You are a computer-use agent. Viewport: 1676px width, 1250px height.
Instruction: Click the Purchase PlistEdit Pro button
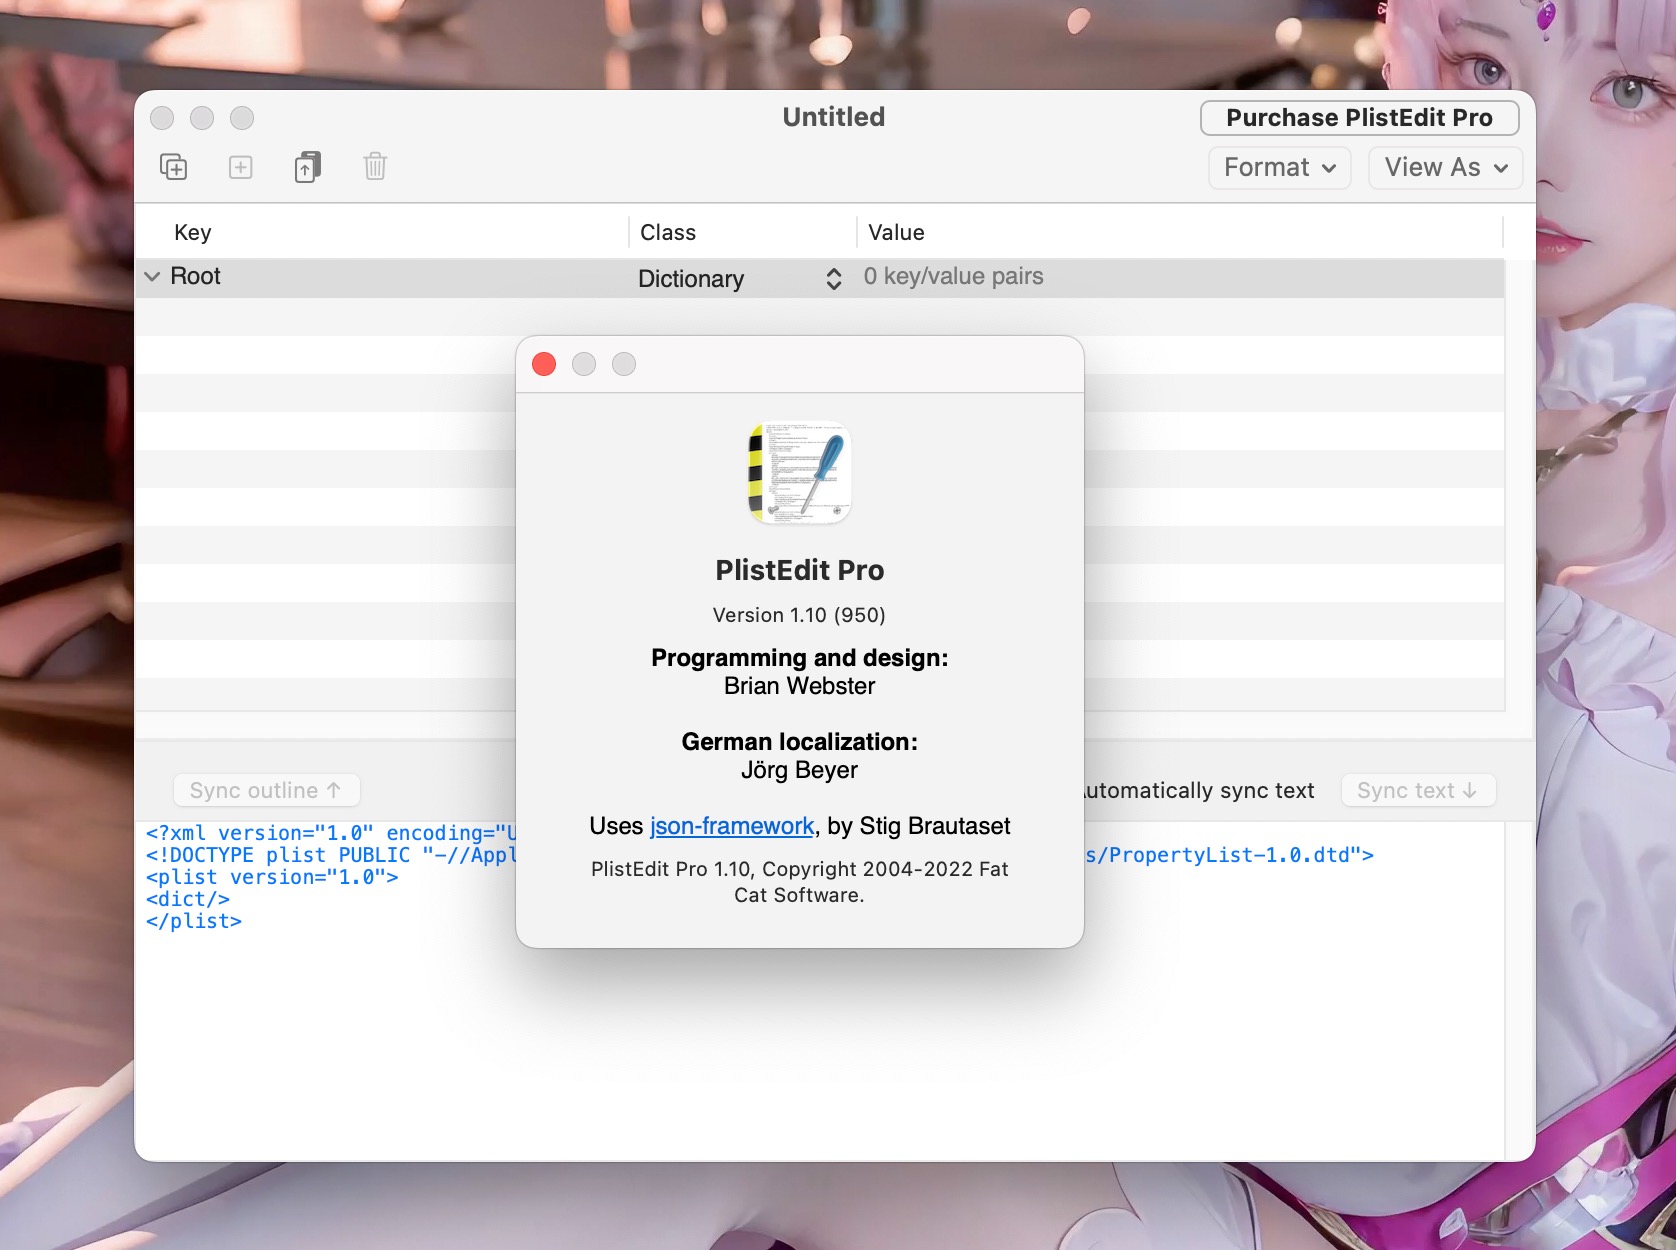click(x=1359, y=118)
